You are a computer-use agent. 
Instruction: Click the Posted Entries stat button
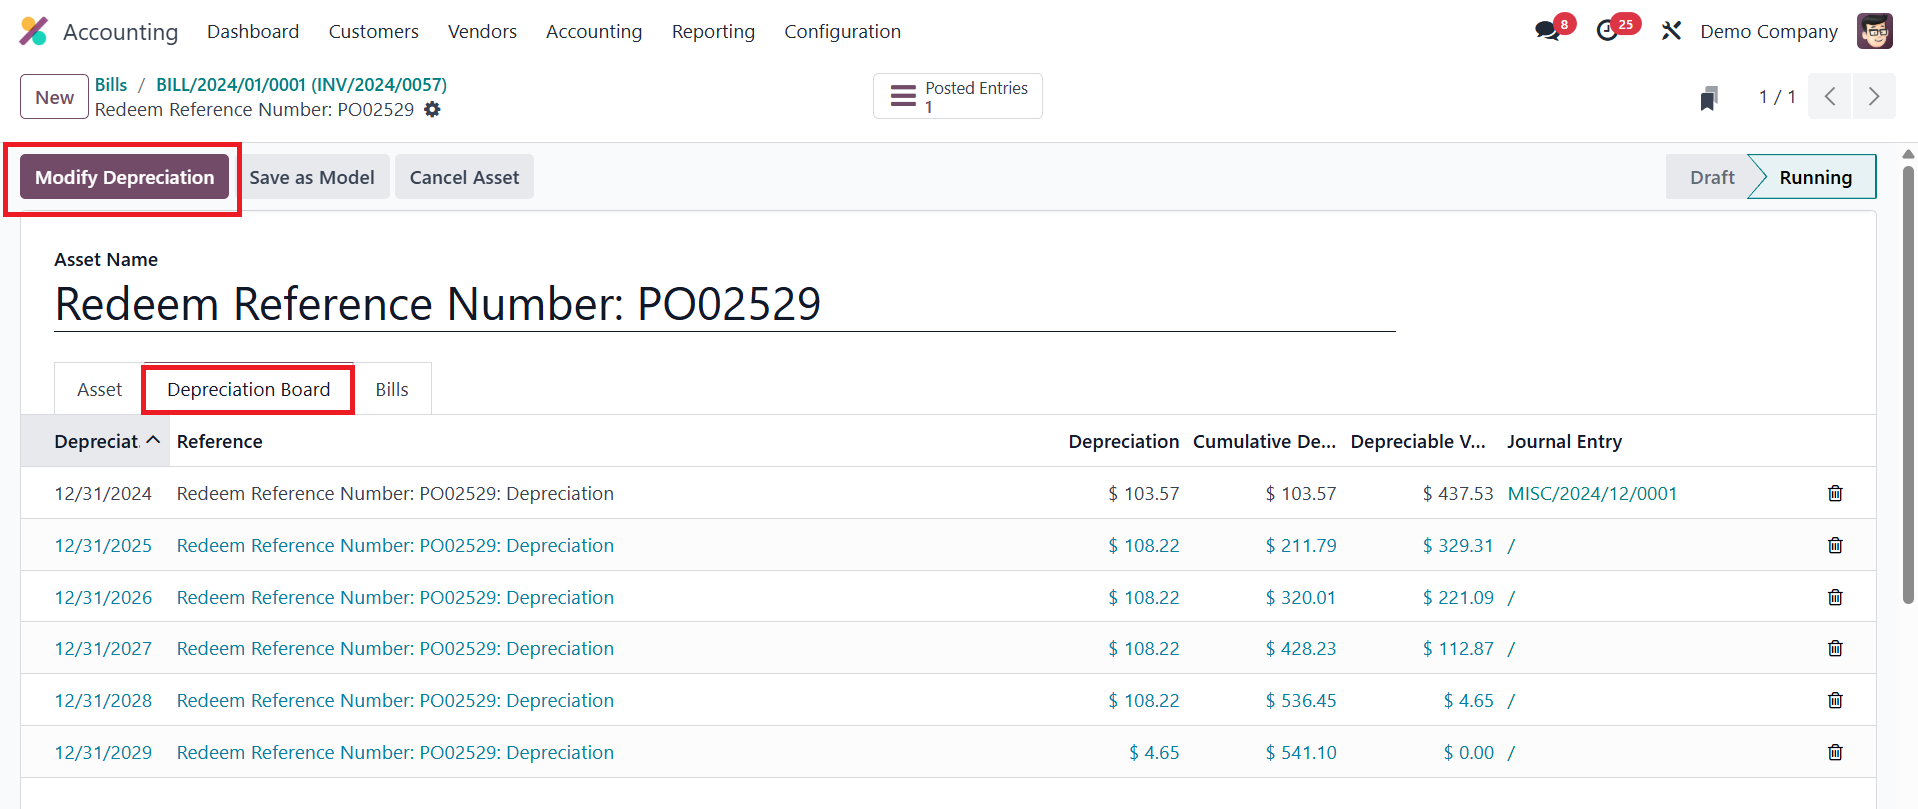click(x=957, y=97)
